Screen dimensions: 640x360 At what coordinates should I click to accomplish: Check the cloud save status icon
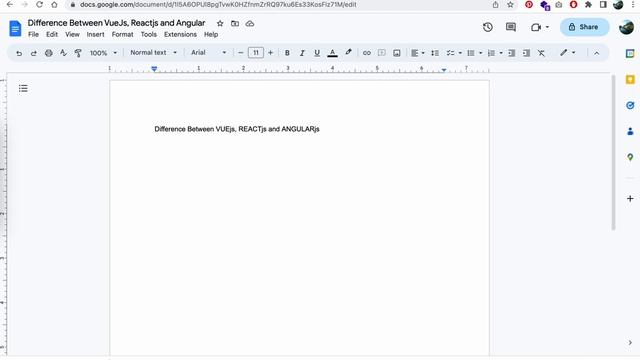250,24
